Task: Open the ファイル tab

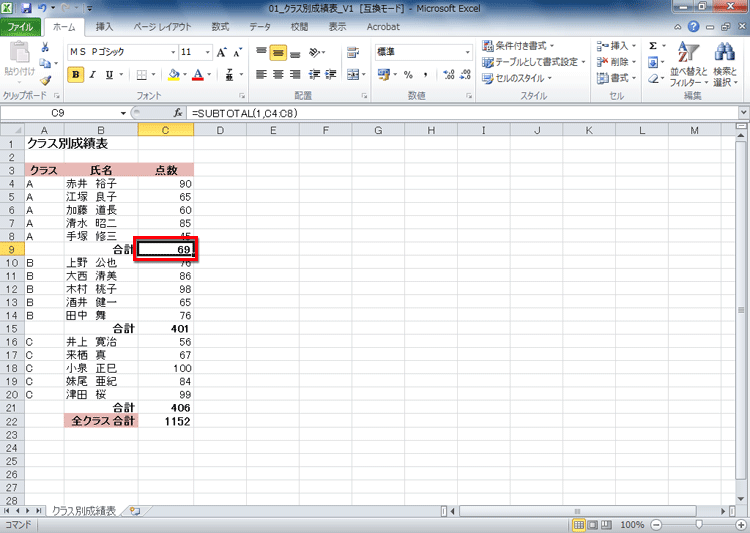Action: click(x=20, y=27)
